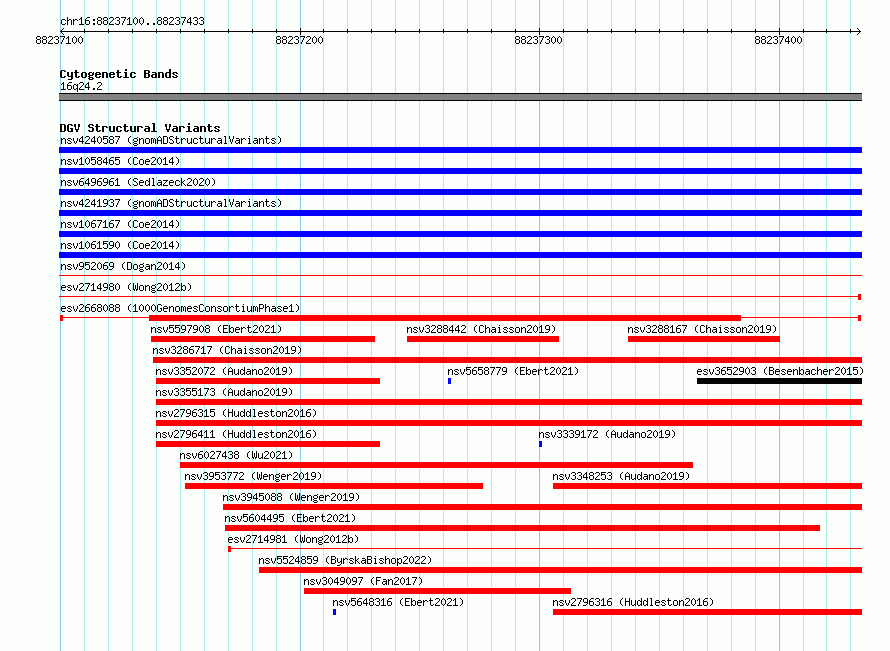Click the 88237100 ruler position label

[59, 40]
